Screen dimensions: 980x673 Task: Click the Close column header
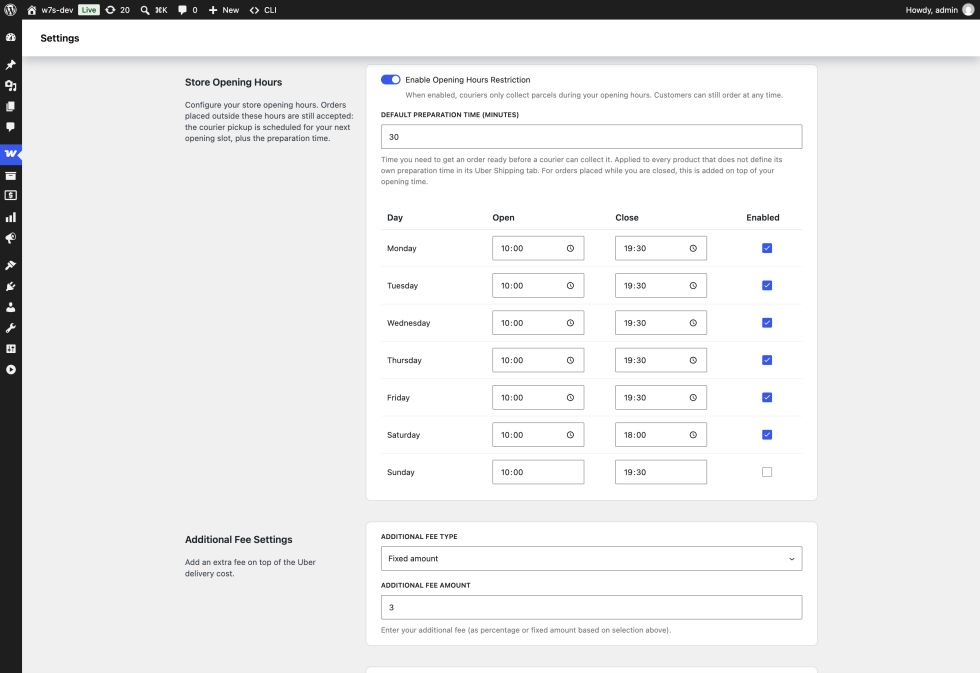click(x=626, y=217)
